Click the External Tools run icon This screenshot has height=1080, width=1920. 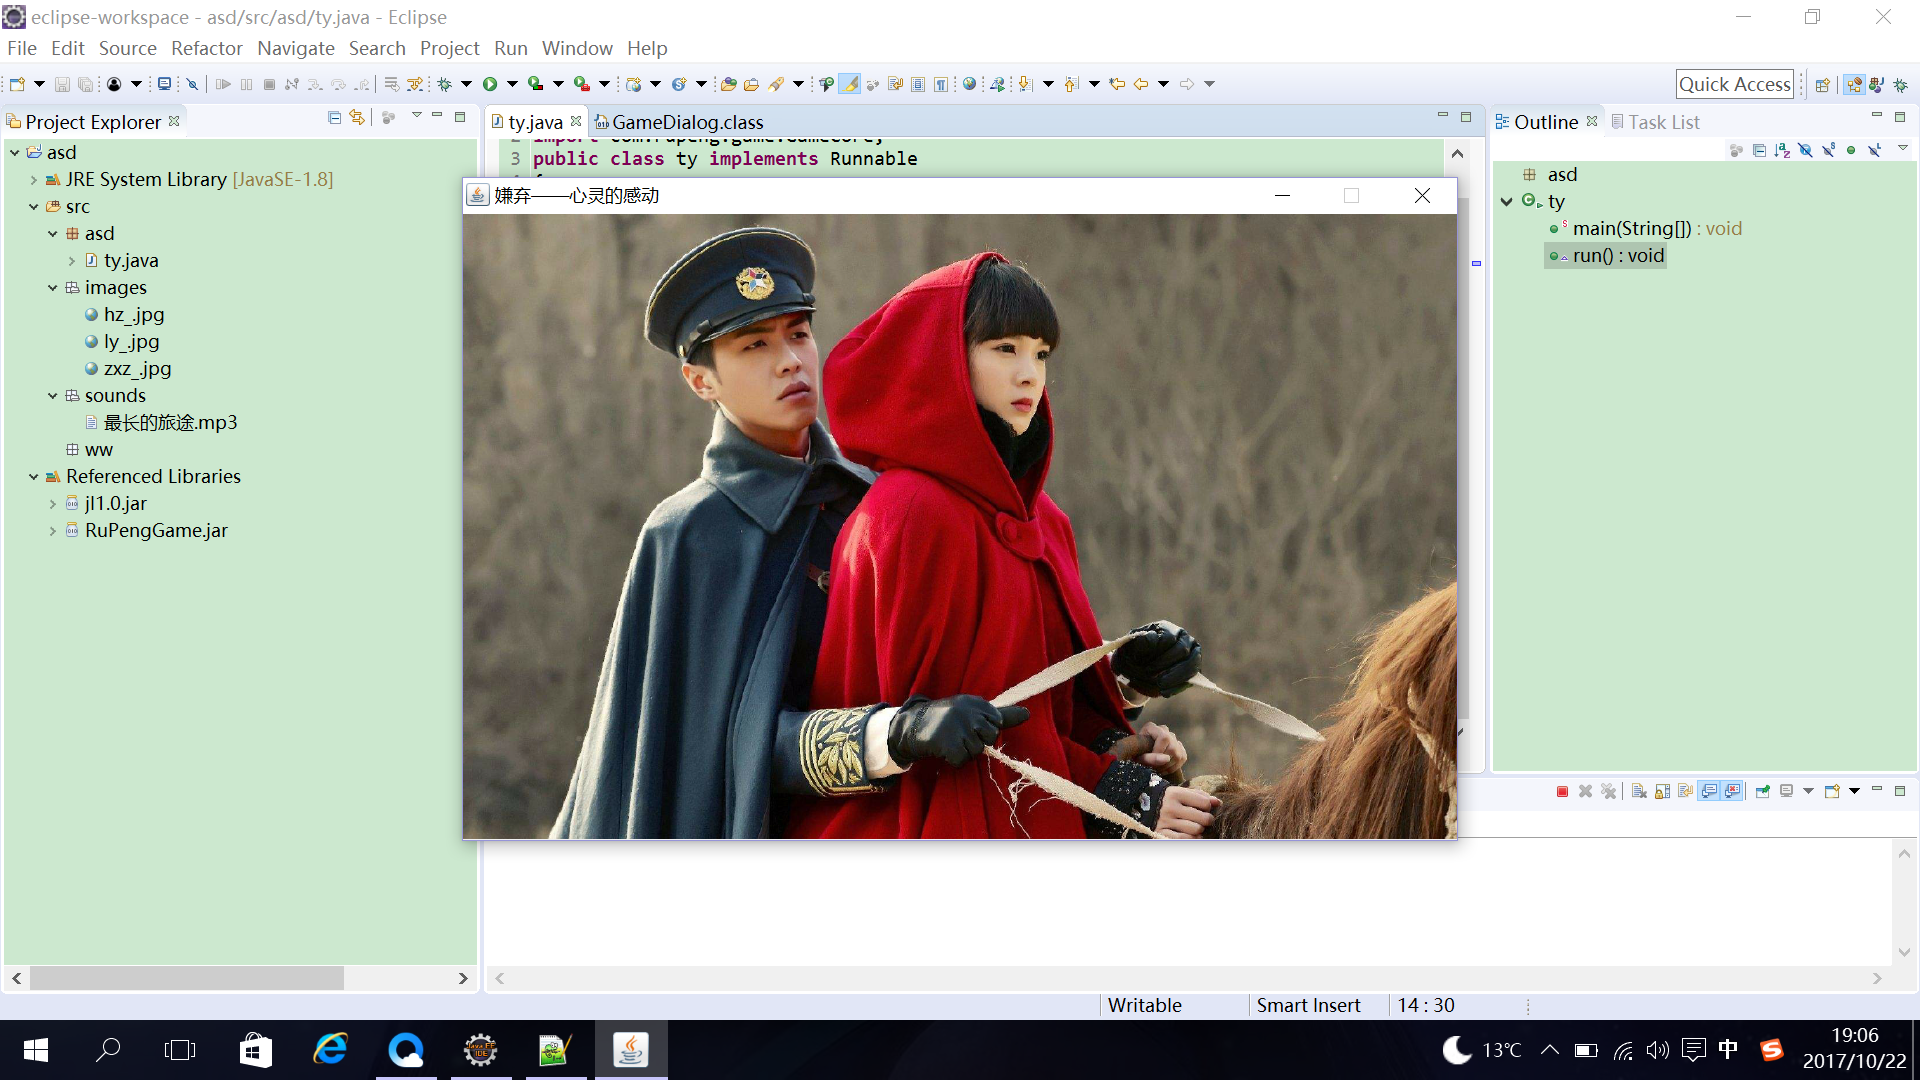point(582,84)
